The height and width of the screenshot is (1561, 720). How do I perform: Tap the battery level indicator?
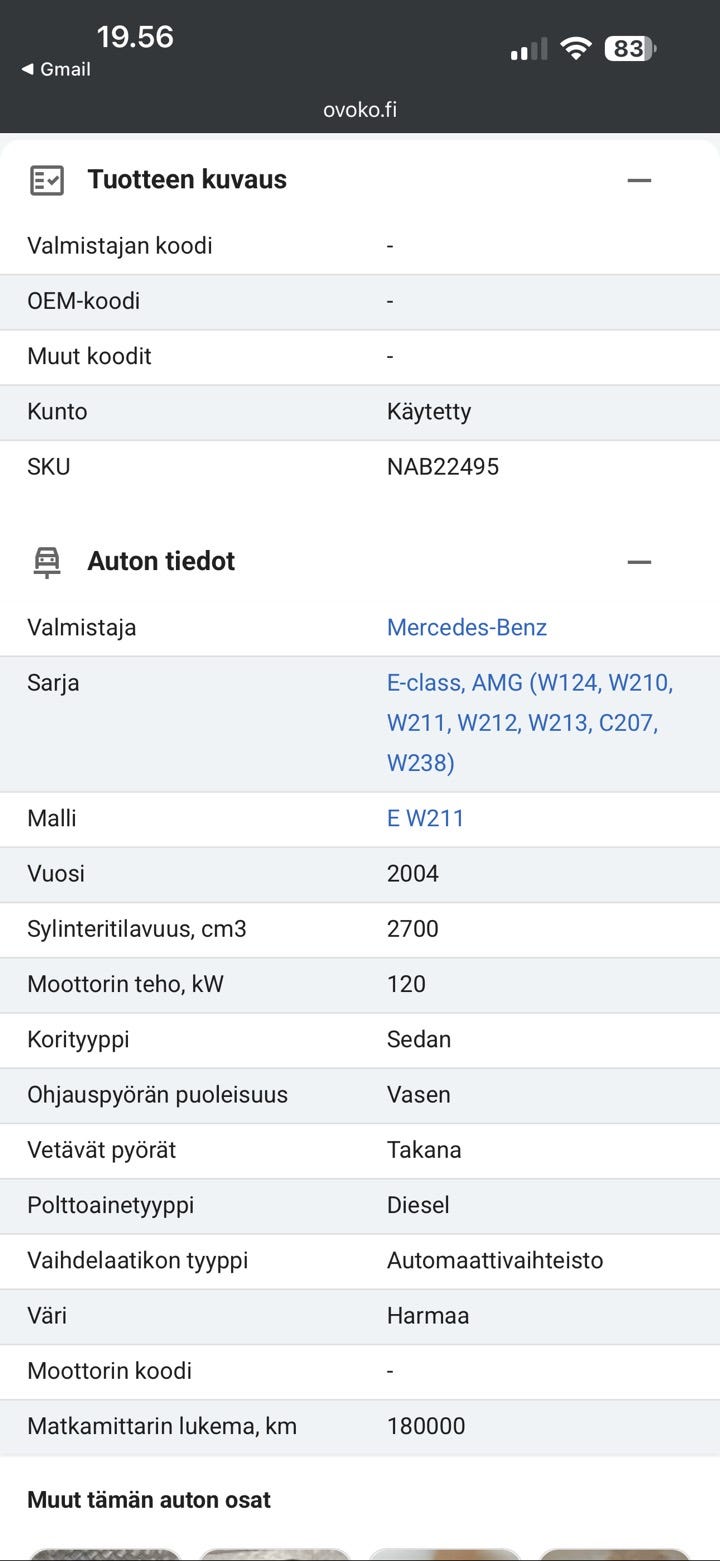pos(630,48)
